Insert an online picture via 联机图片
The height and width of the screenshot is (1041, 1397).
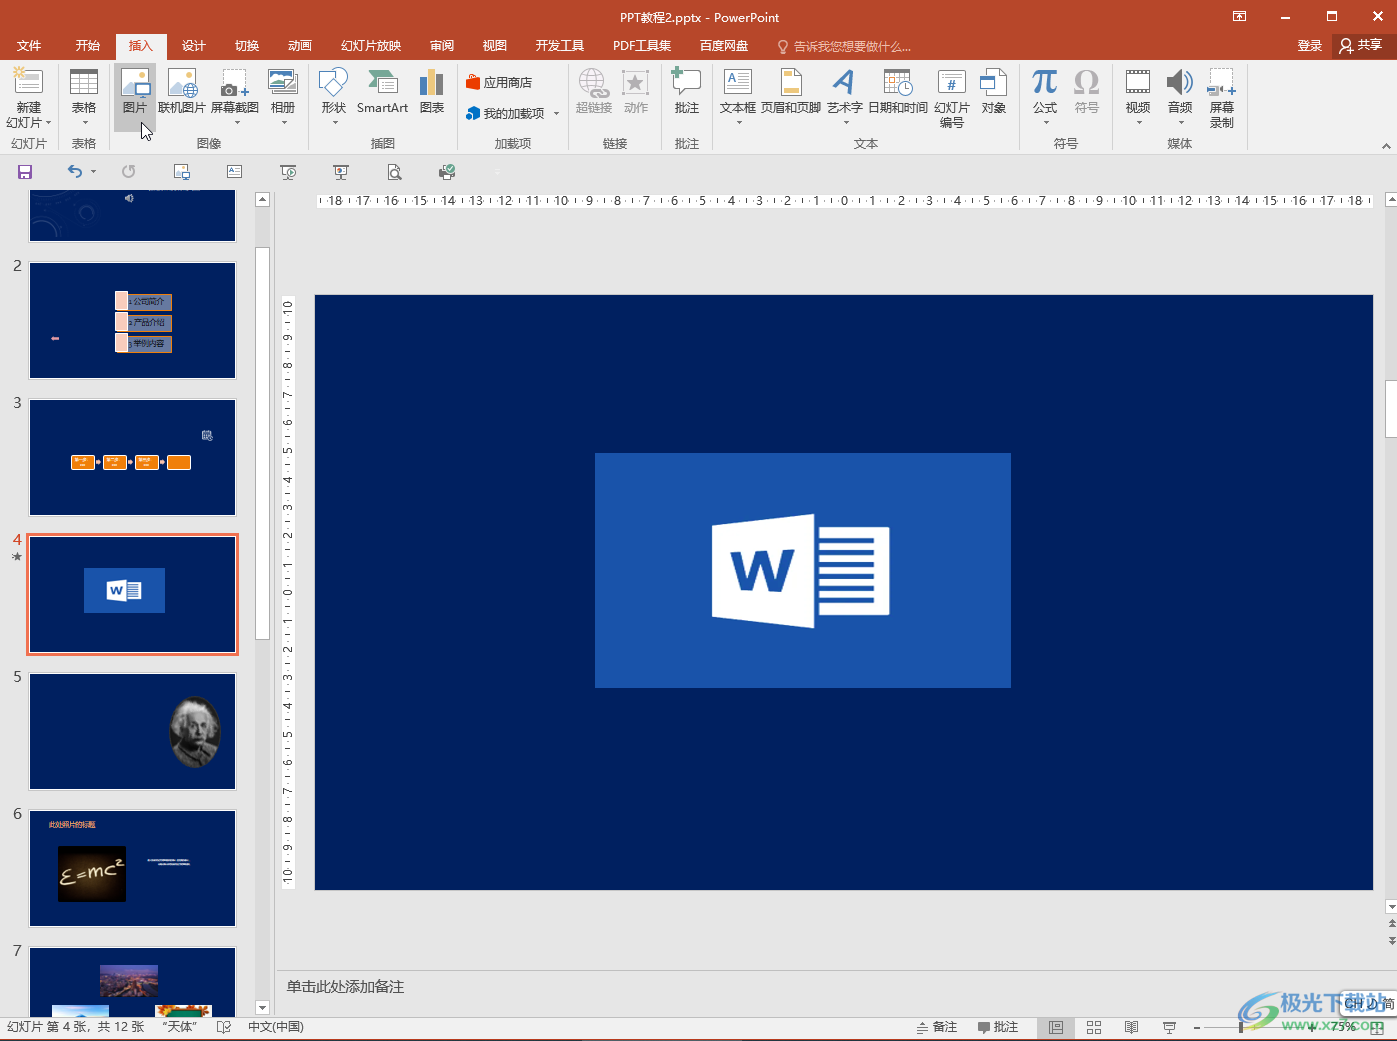(x=182, y=92)
